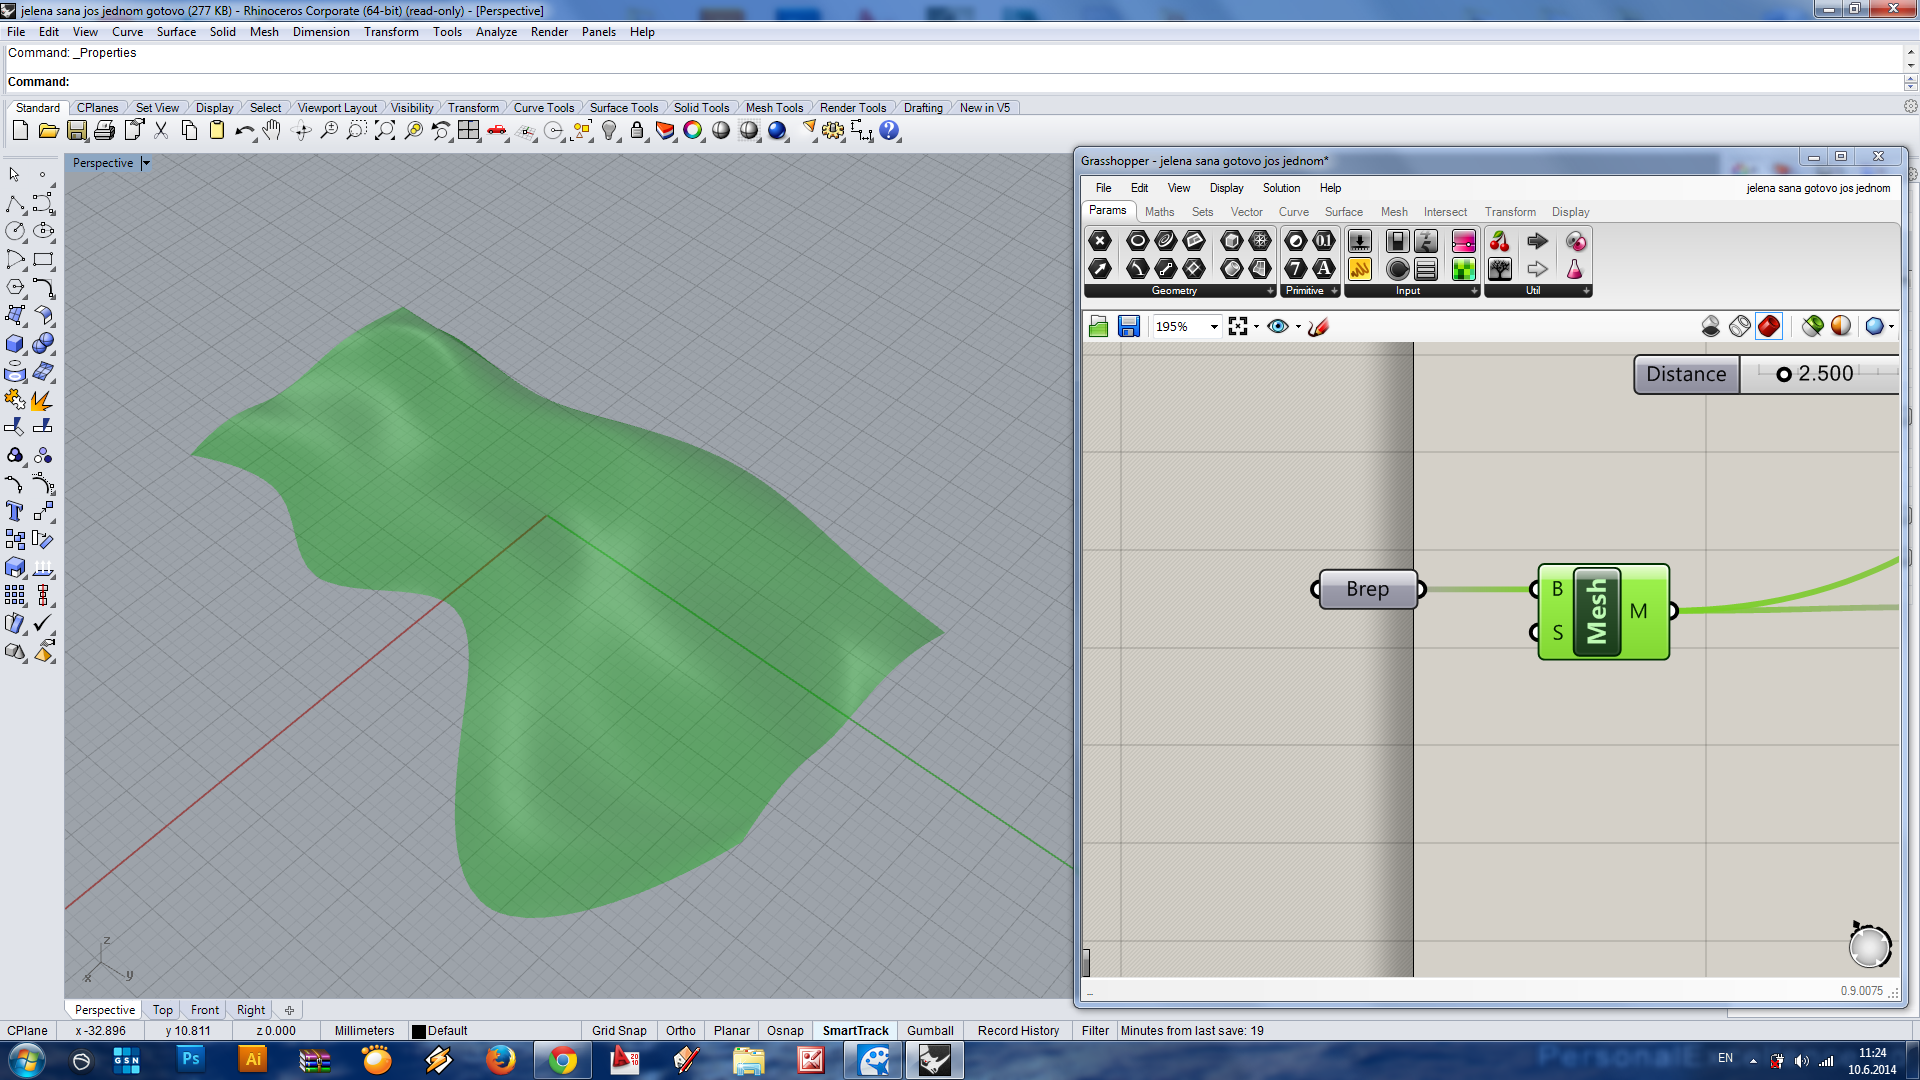Click the red car named-view icon
Viewport: 1920px width, 1080px height.
coord(497,131)
